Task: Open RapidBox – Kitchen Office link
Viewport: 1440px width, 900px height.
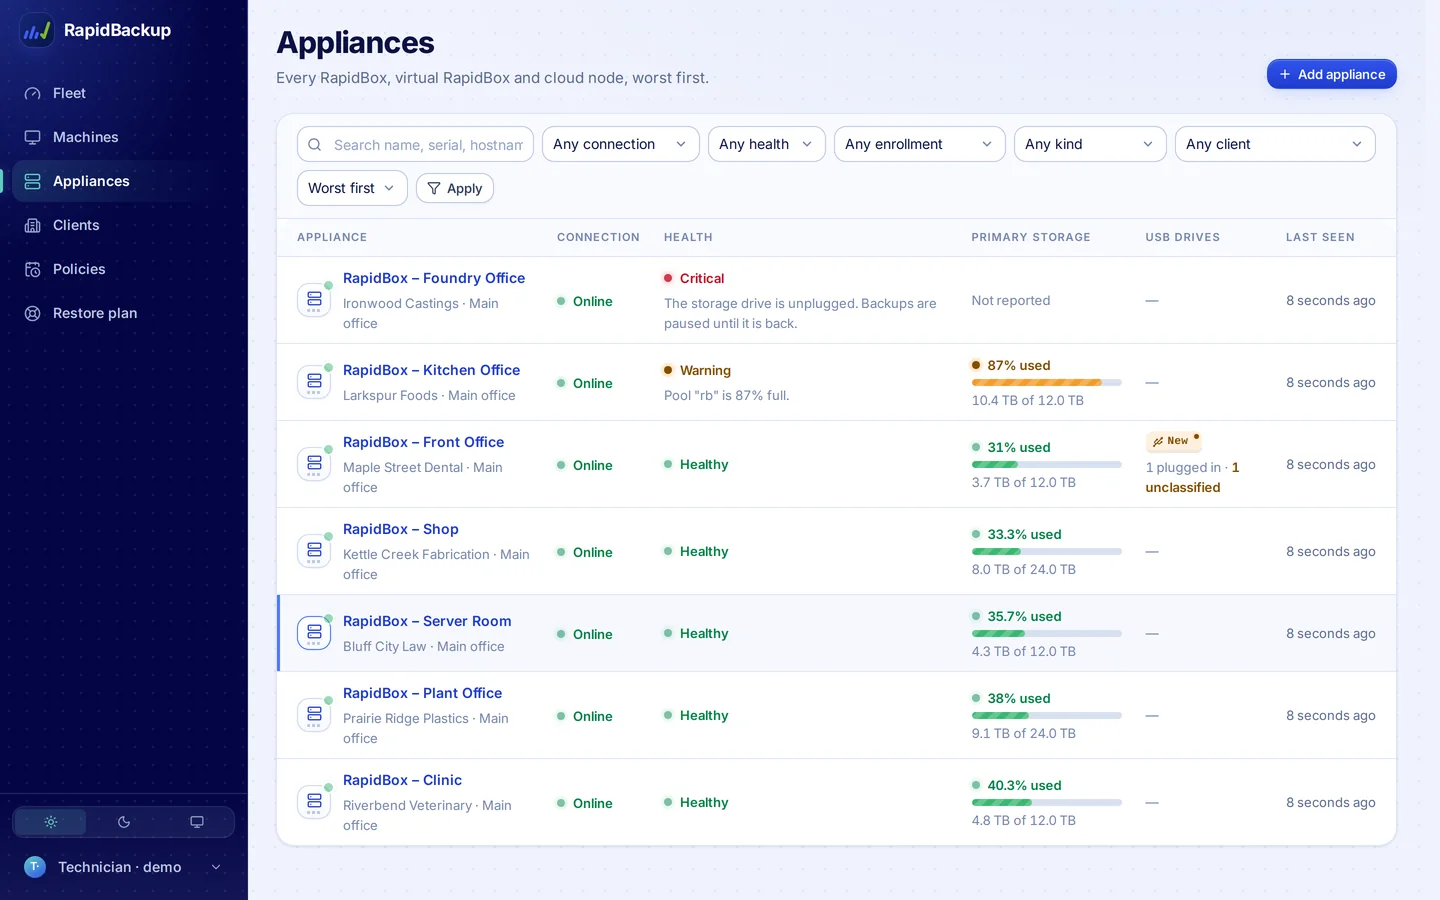Action: point(432,370)
